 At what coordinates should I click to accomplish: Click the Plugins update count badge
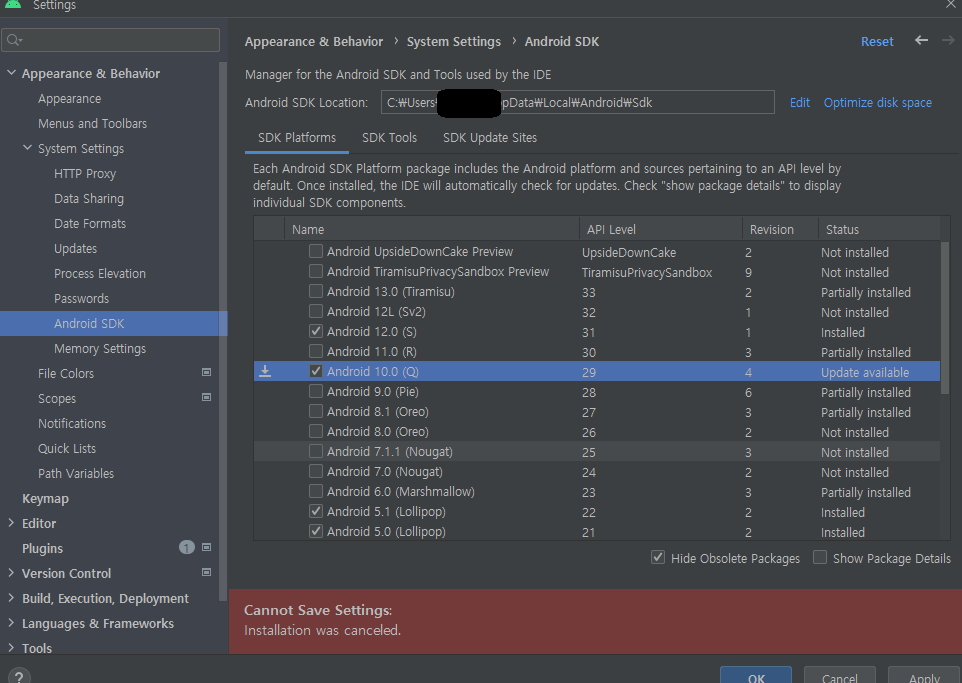tap(187, 547)
